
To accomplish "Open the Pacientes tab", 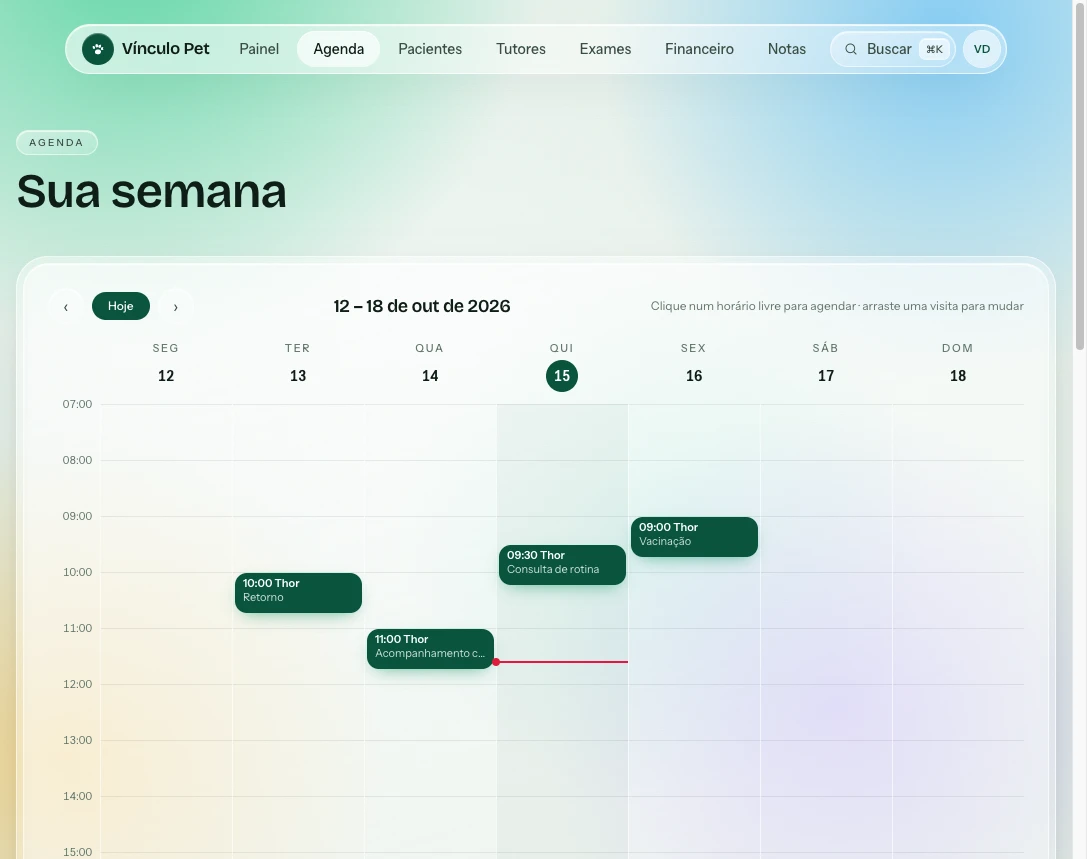I will 430,49.
